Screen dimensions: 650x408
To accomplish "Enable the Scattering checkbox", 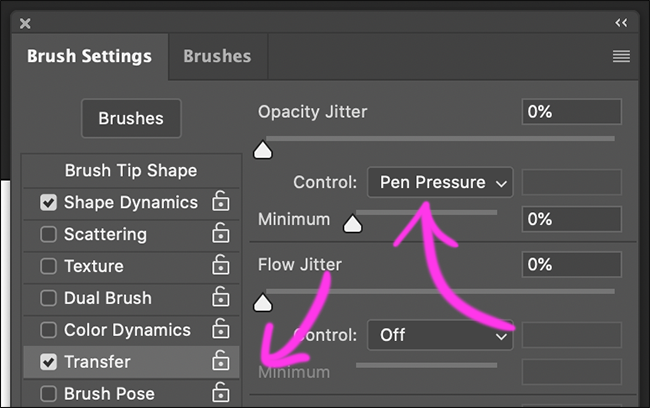I will (48, 234).
